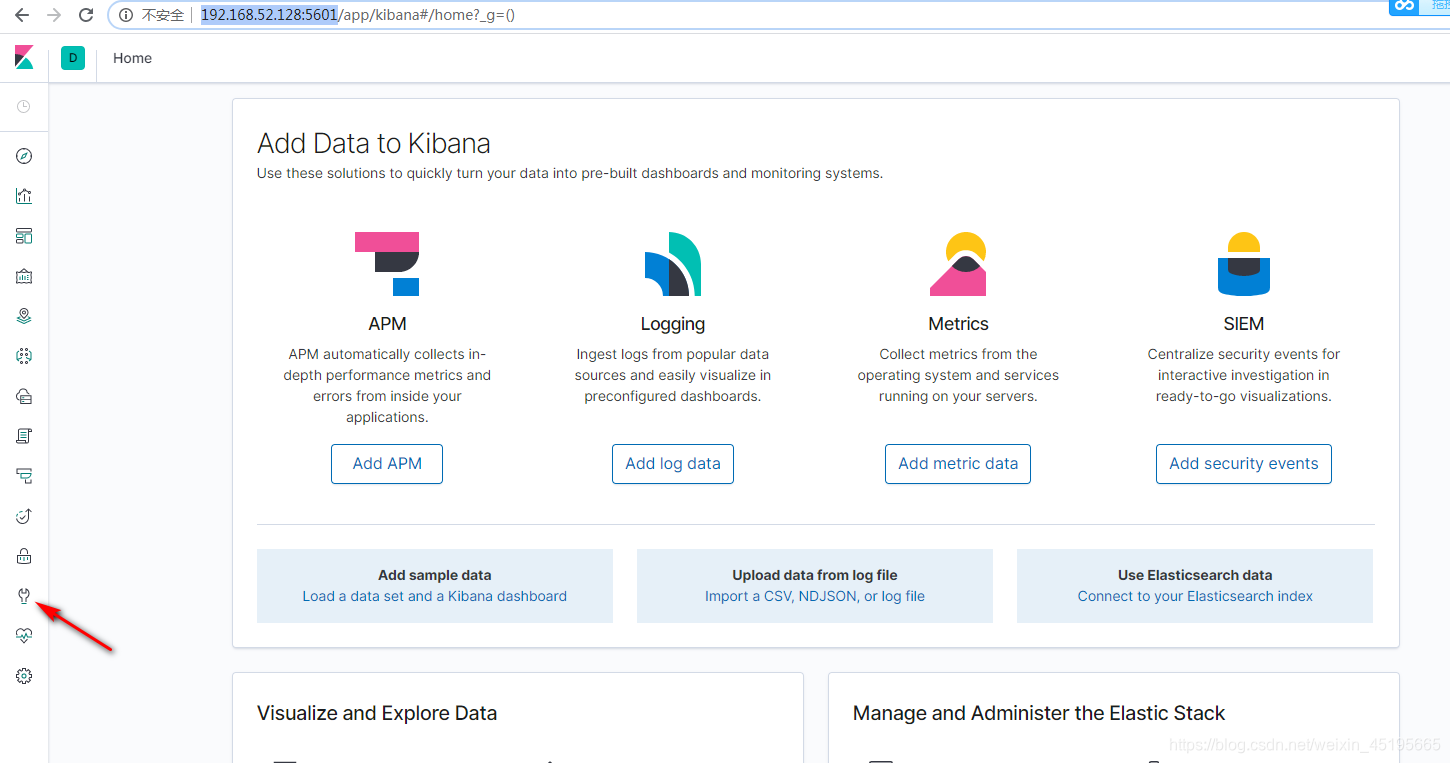
Task: Open Connect to your Elasticsearch index link
Action: tap(1195, 596)
